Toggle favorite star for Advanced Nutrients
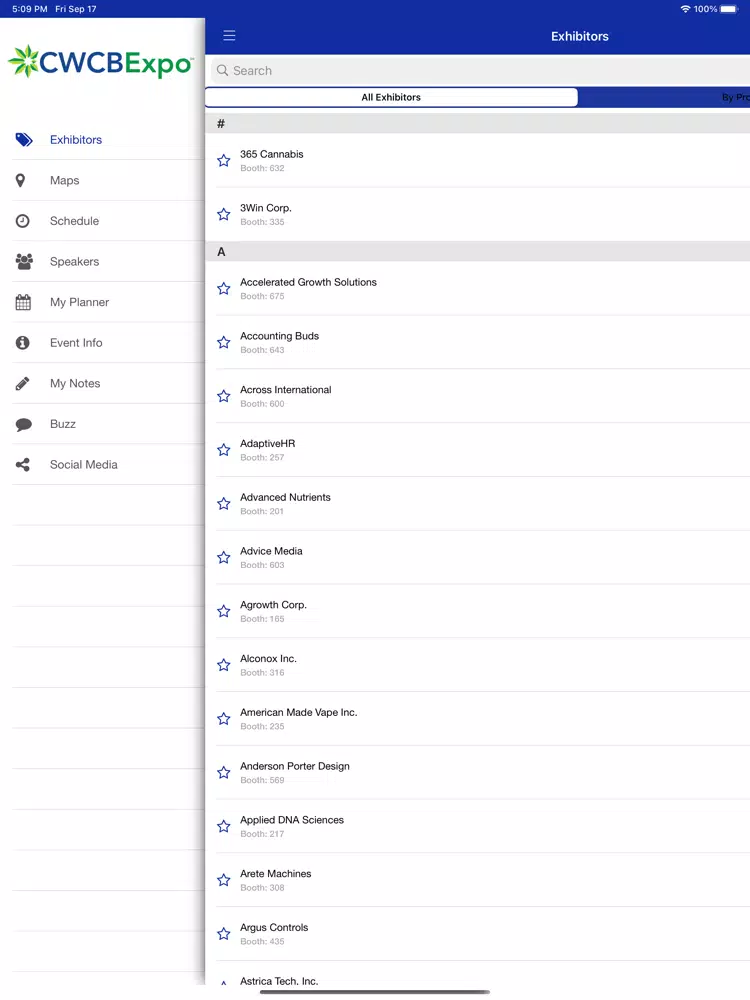The height and width of the screenshot is (1000, 750). tap(224, 504)
